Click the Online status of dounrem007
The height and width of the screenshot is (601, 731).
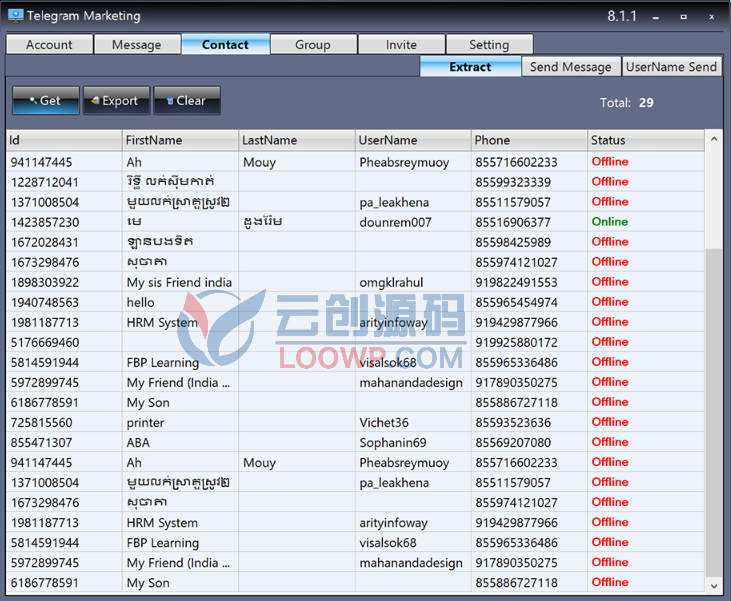point(610,221)
